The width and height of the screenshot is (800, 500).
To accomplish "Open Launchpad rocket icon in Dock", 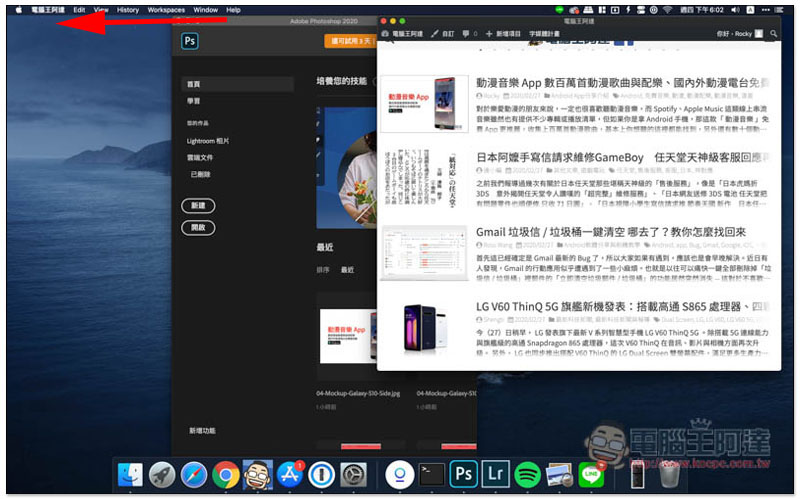I will click(x=162, y=474).
